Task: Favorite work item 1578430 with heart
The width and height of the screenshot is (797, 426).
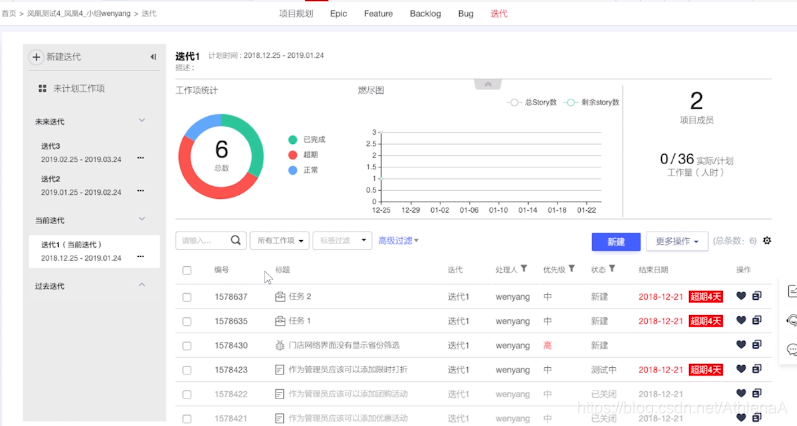Action: 741,345
